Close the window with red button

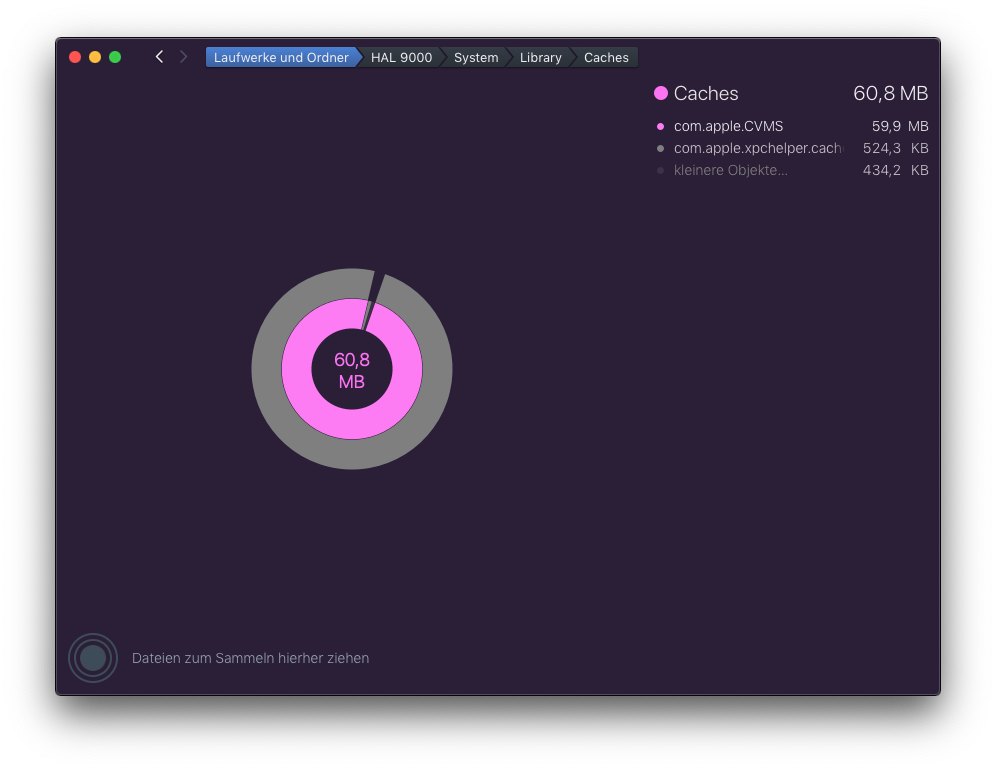[75, 57]
